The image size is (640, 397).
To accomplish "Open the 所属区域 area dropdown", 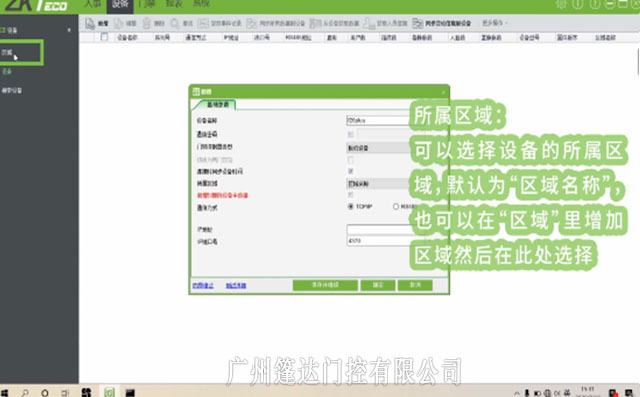I will click(378, 184).
